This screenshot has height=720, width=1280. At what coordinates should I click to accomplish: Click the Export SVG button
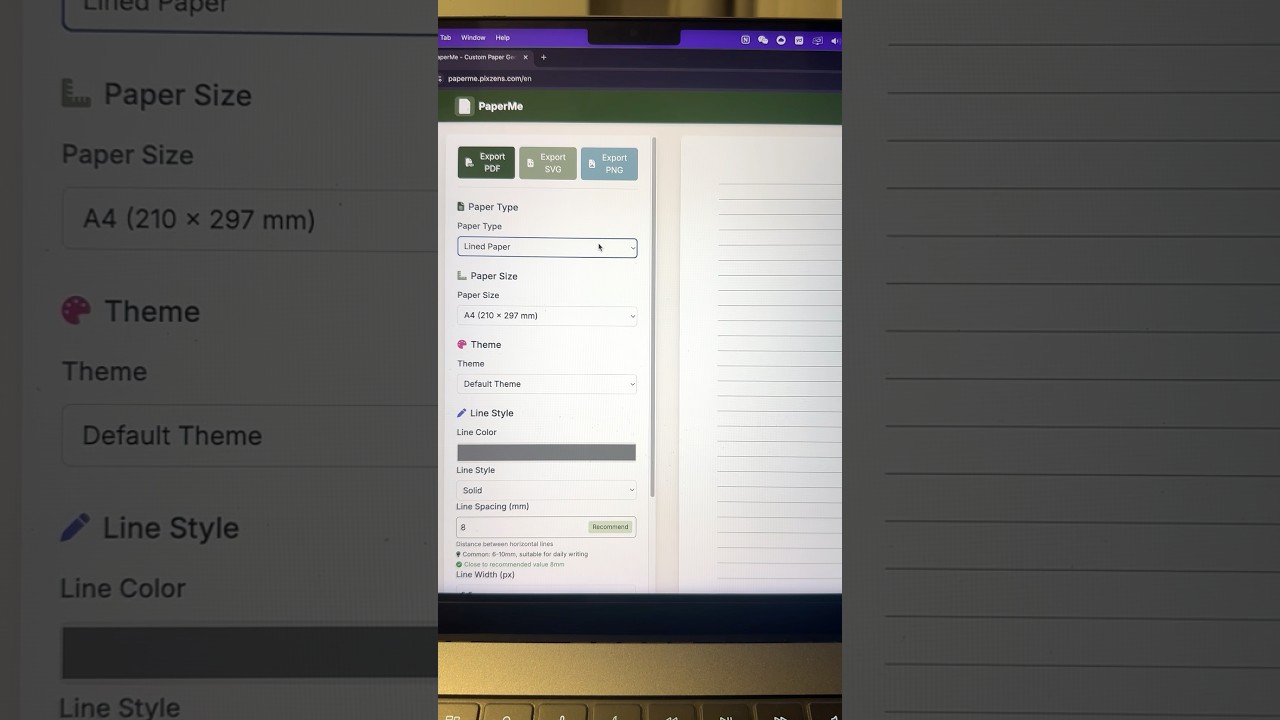[x=548, y=163]
